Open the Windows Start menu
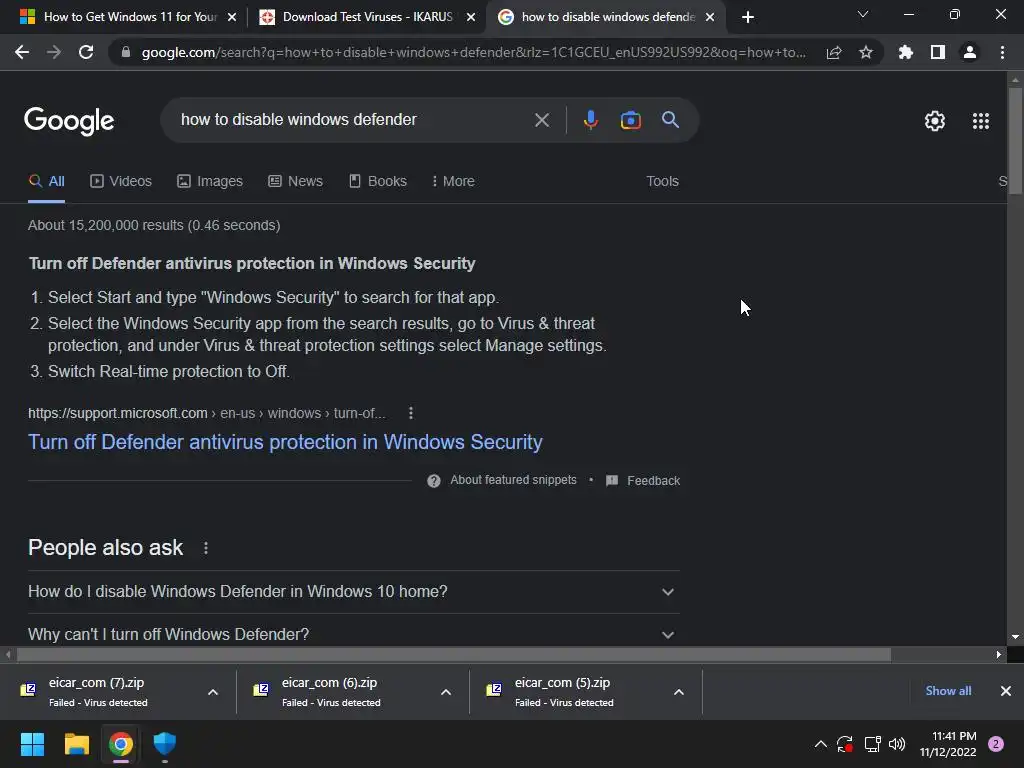The image size is (1024, 768). click(32, 744)
